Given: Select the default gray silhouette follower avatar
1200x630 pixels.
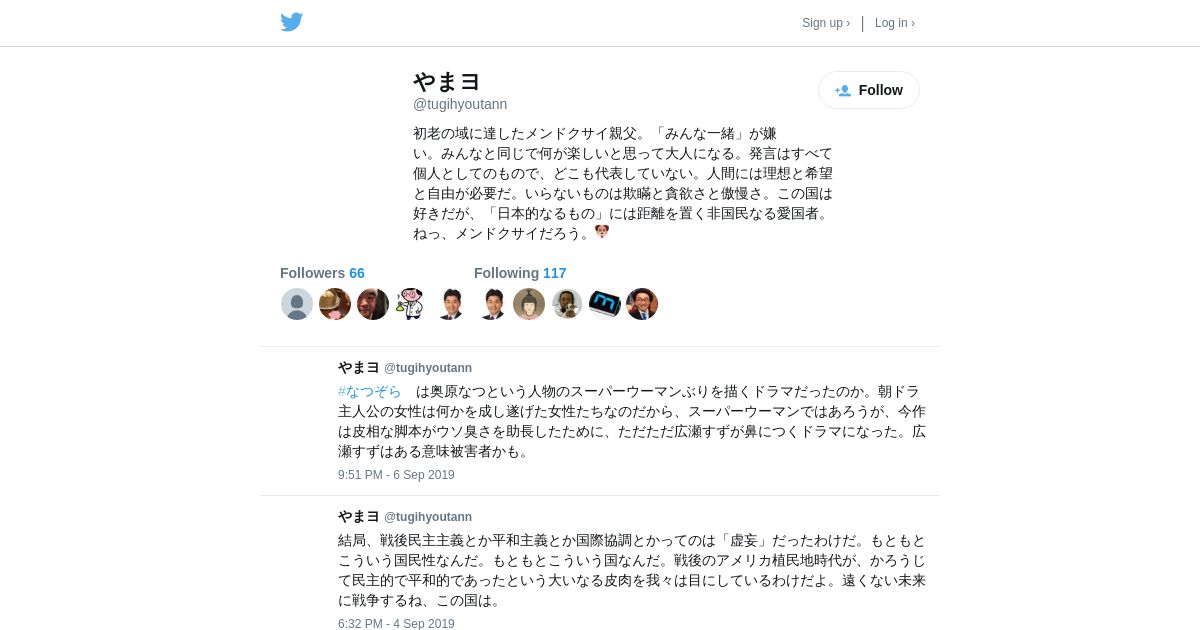Looking at the screenshot, I should (297, 304).
